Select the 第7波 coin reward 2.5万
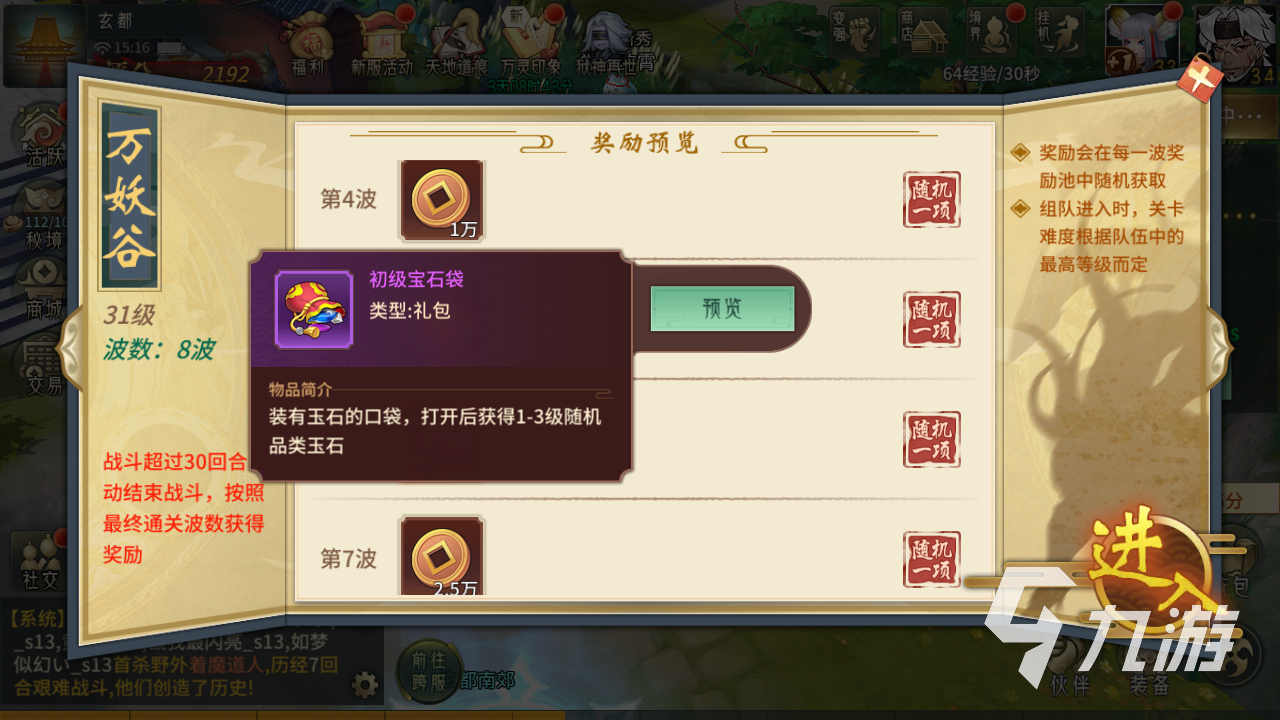The height and width of the screenshot is (720, 1280). pos(442,556)
